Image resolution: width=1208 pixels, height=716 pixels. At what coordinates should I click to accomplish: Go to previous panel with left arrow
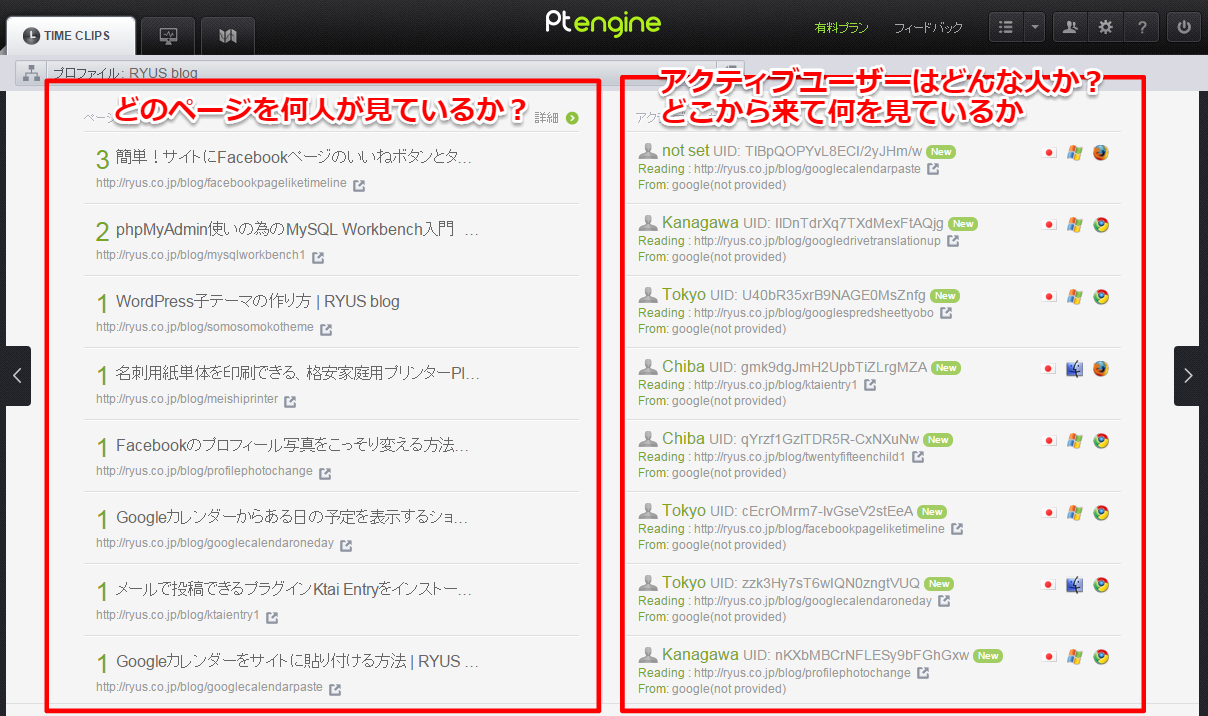pos(15,376)
